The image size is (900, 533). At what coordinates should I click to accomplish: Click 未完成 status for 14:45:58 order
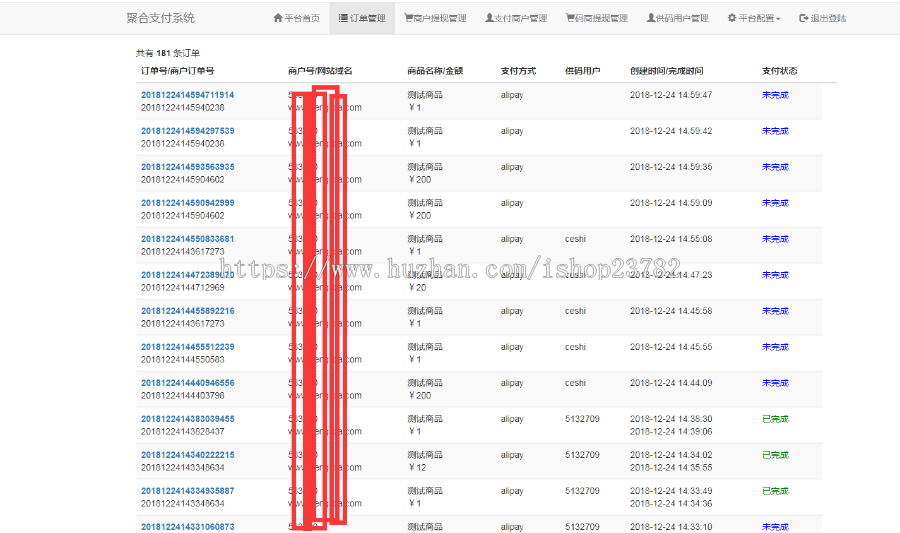click(x=775, y=312)
